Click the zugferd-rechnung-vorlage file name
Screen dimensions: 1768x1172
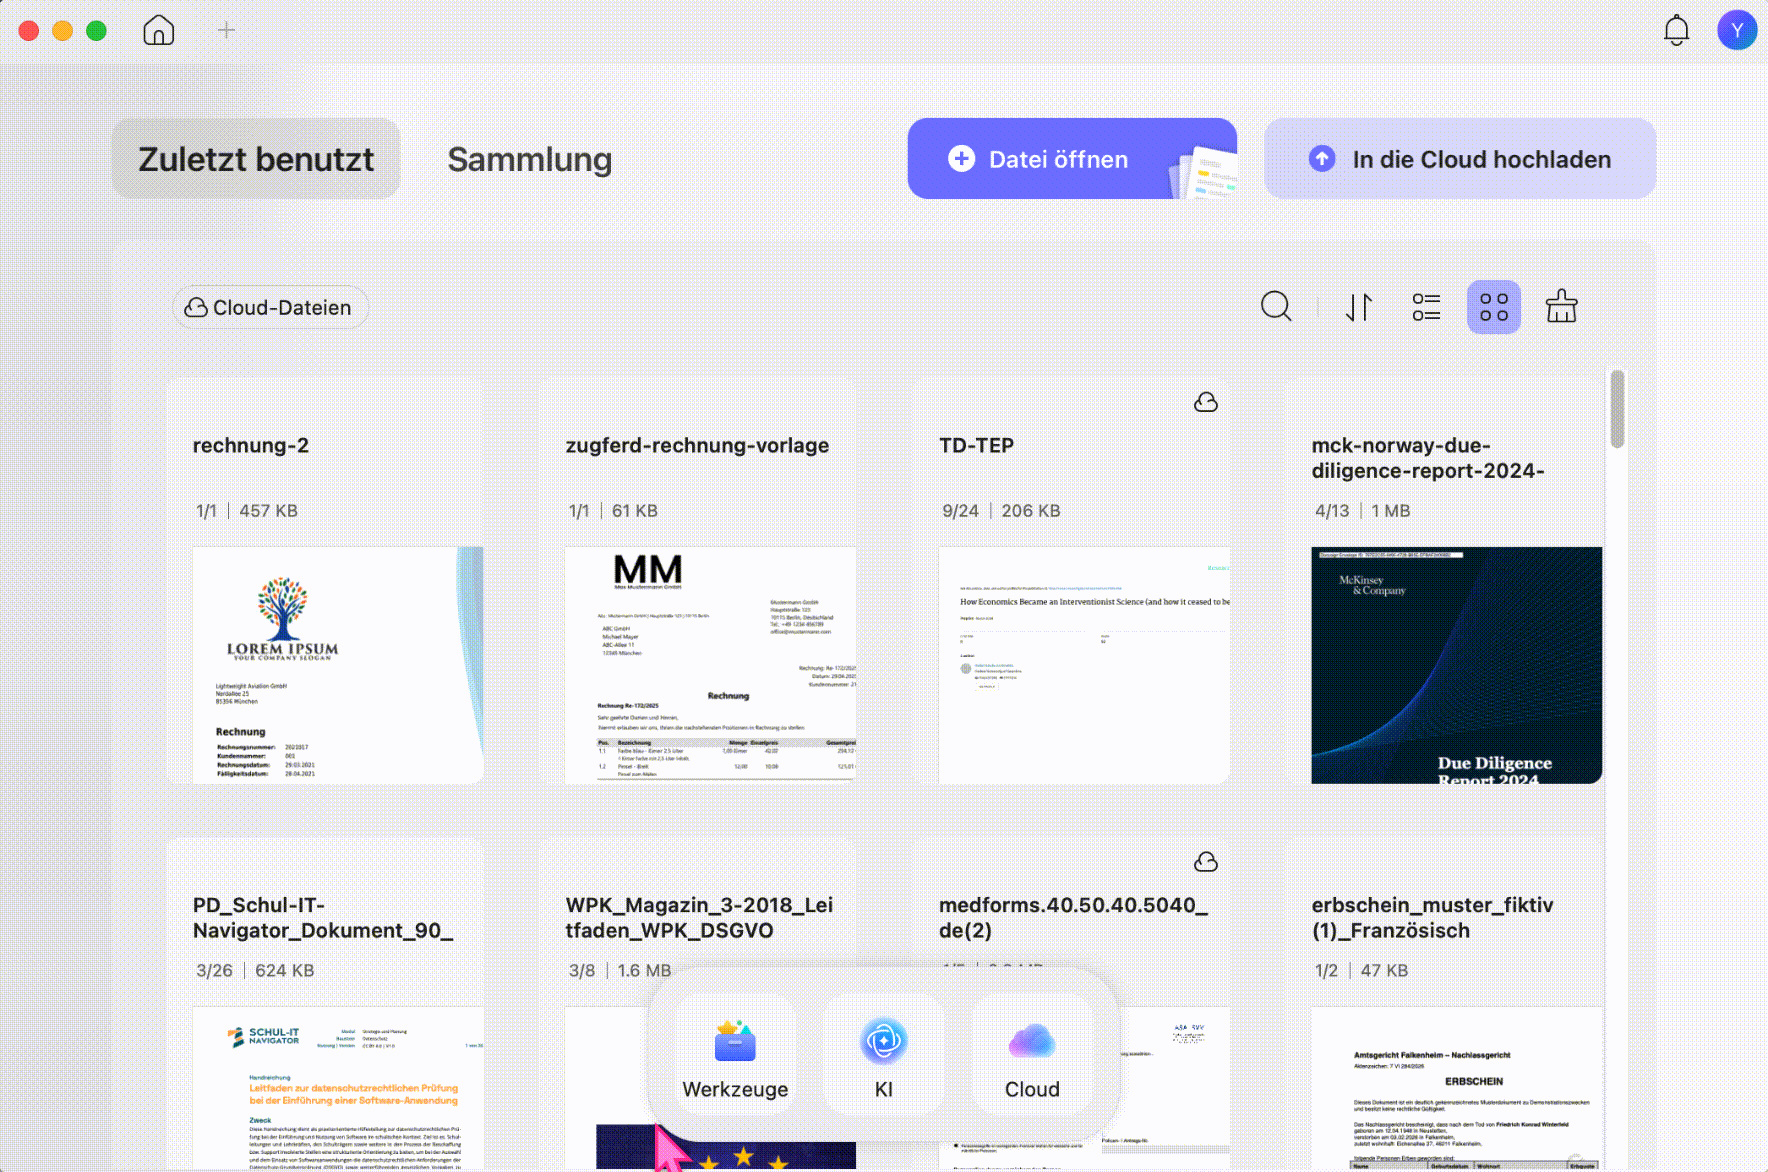[697, 446]
